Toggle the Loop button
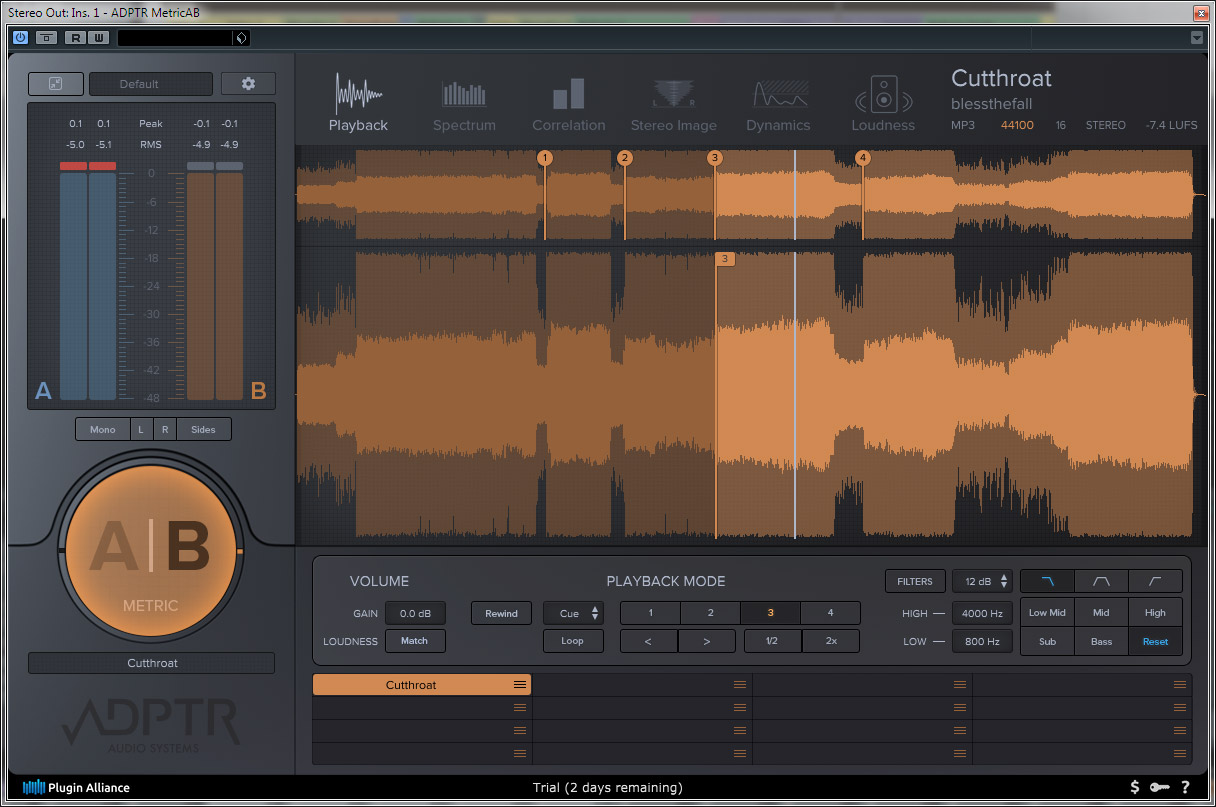The height and width of the screenshot is (807, 1216). pyautogui.click(x=573, y=641)
